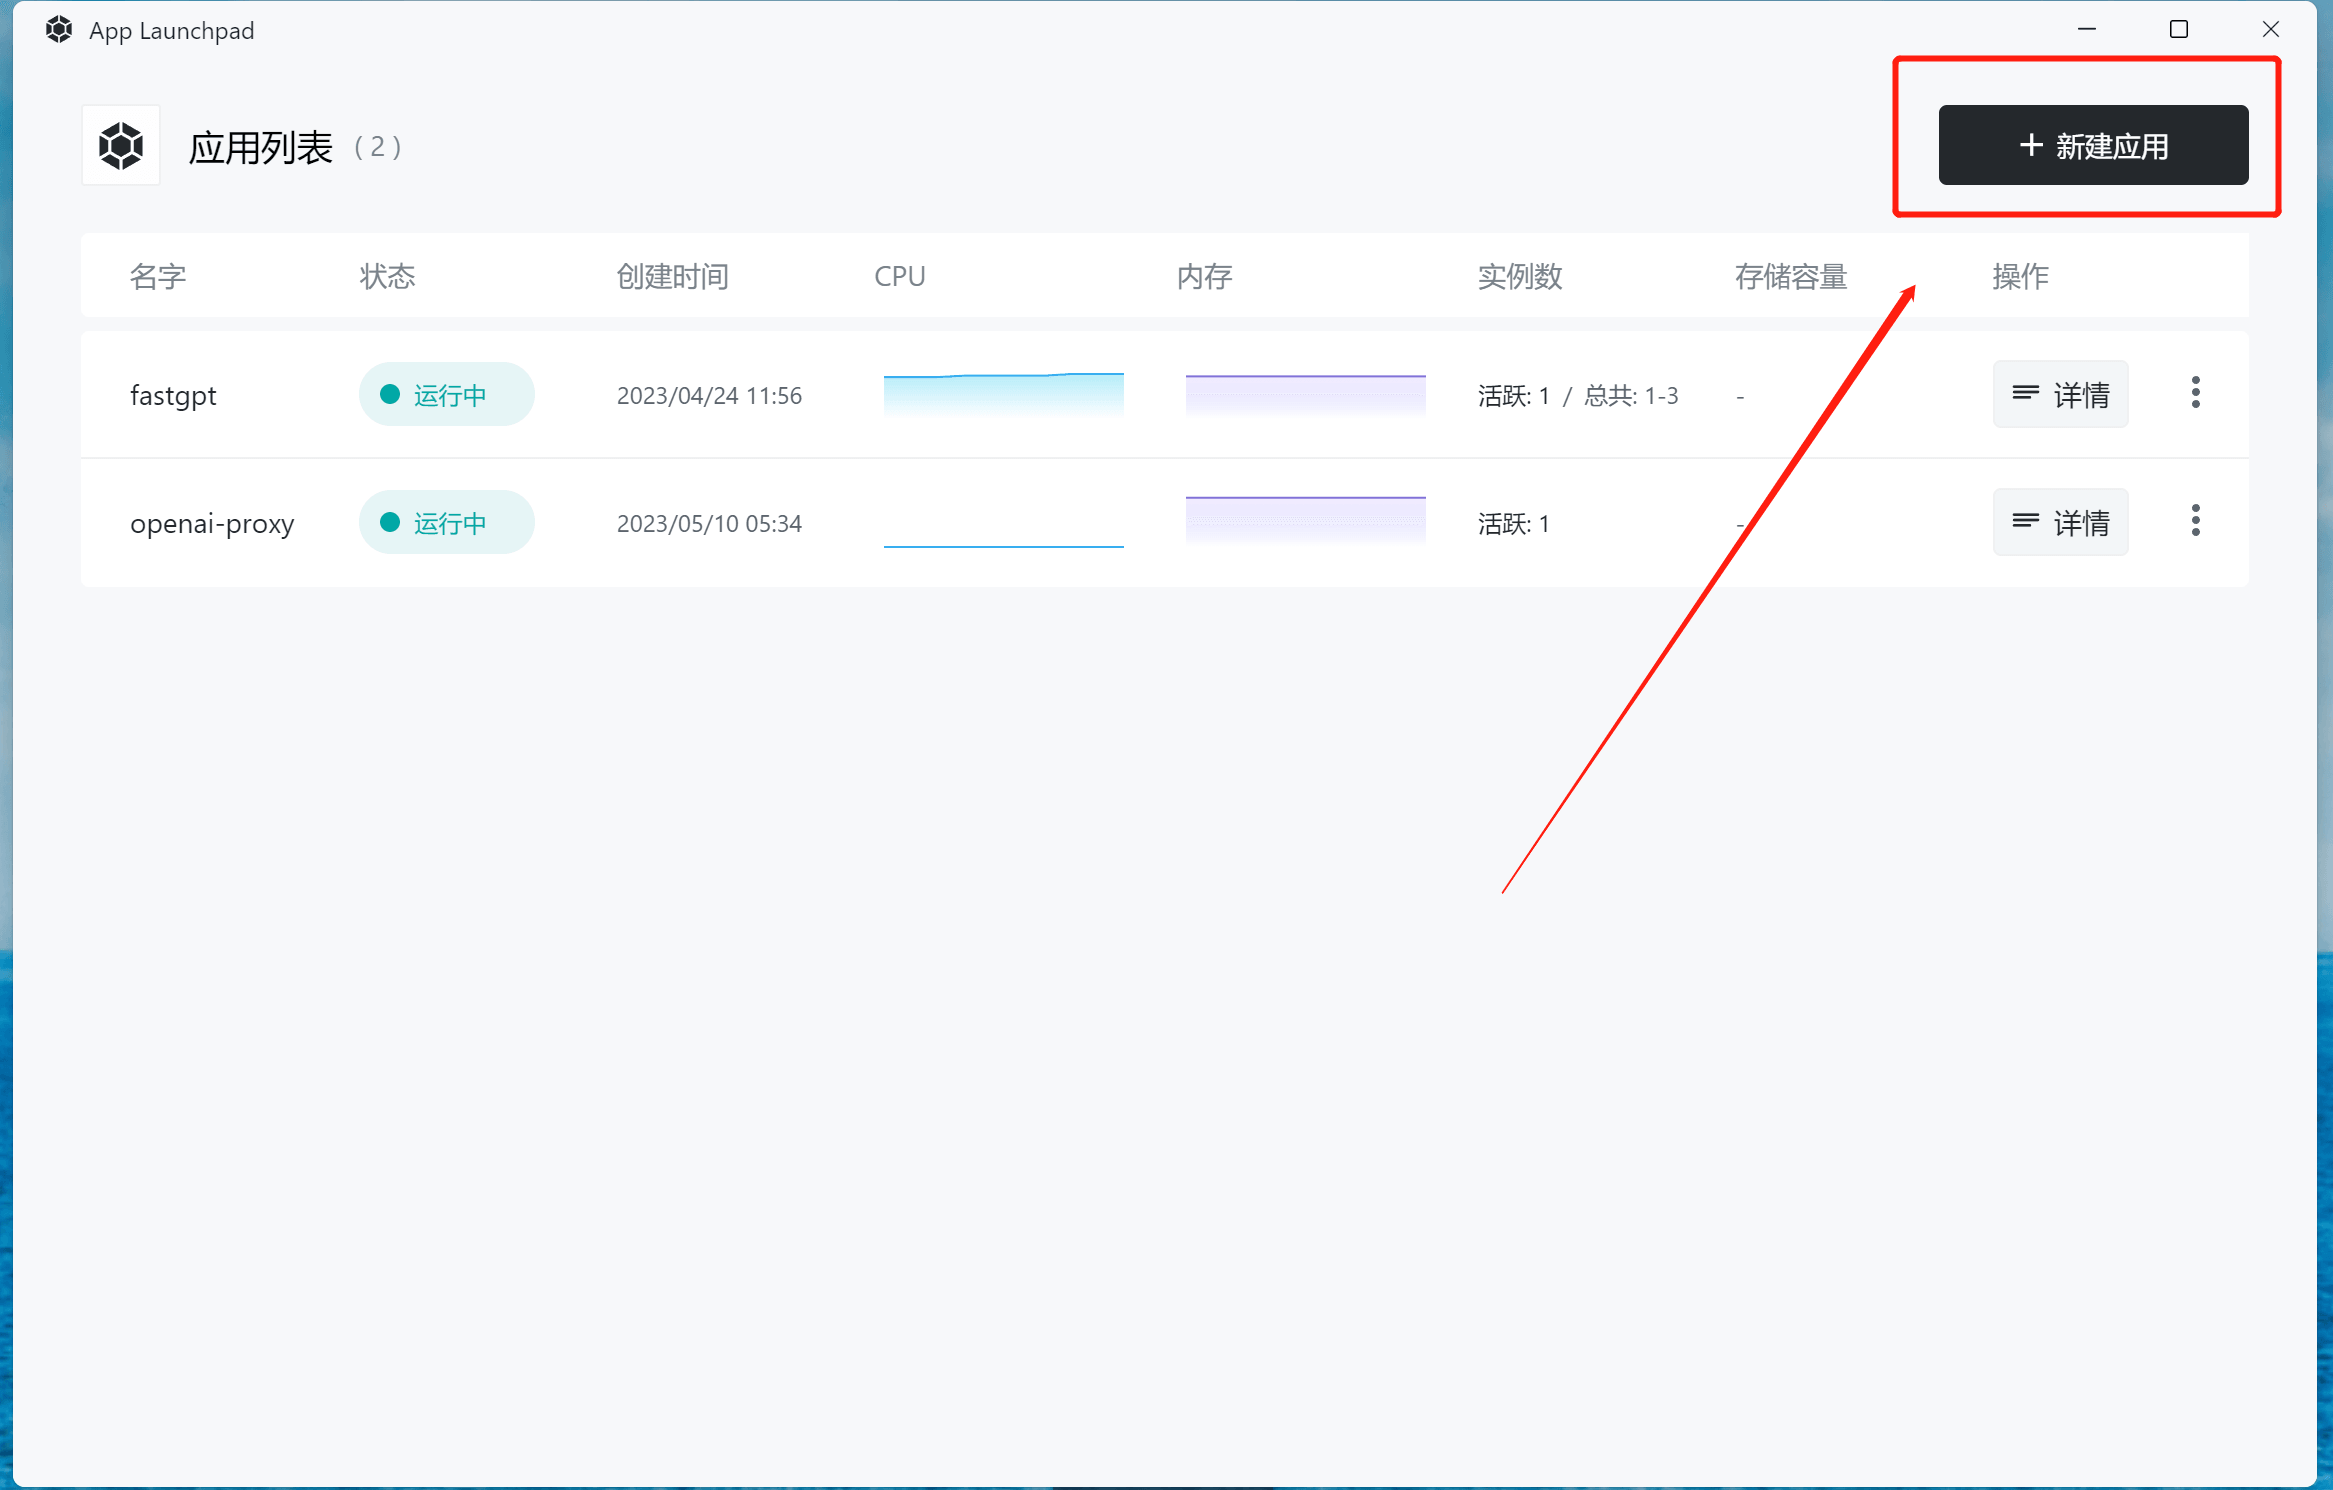Click the green running-status dot for fastgpt
This screenshot has width=2333, height=1490.
tap(391, 393)
